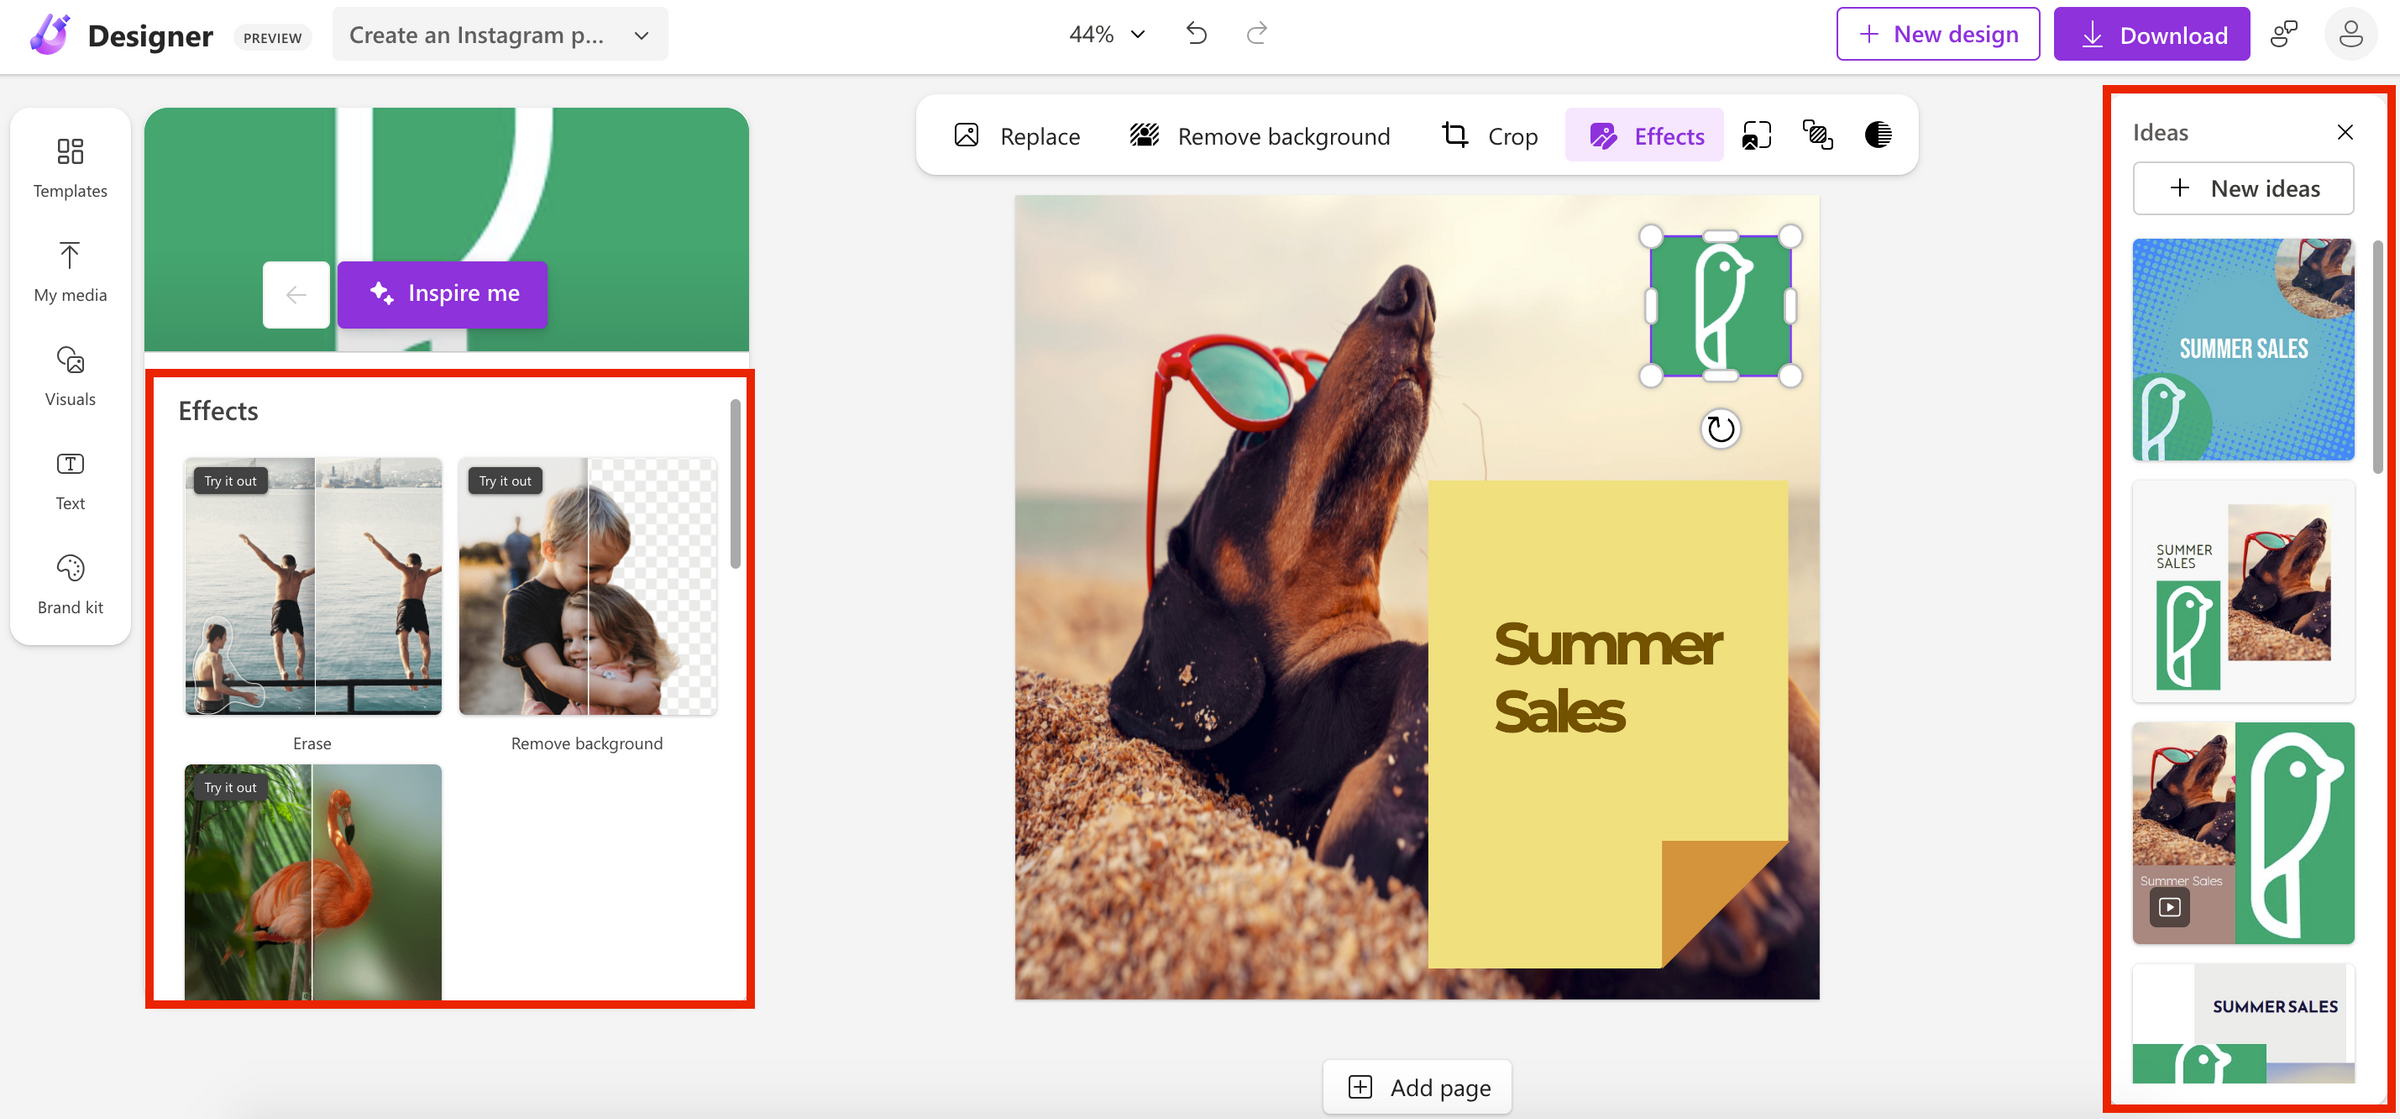Select the frame/image placement tool
Screen dimensions: 2400x1119
[x=1756, y=135]
